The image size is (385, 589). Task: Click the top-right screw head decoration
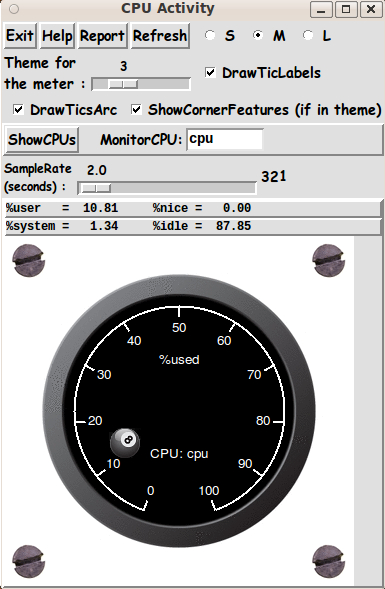point(329,260)
